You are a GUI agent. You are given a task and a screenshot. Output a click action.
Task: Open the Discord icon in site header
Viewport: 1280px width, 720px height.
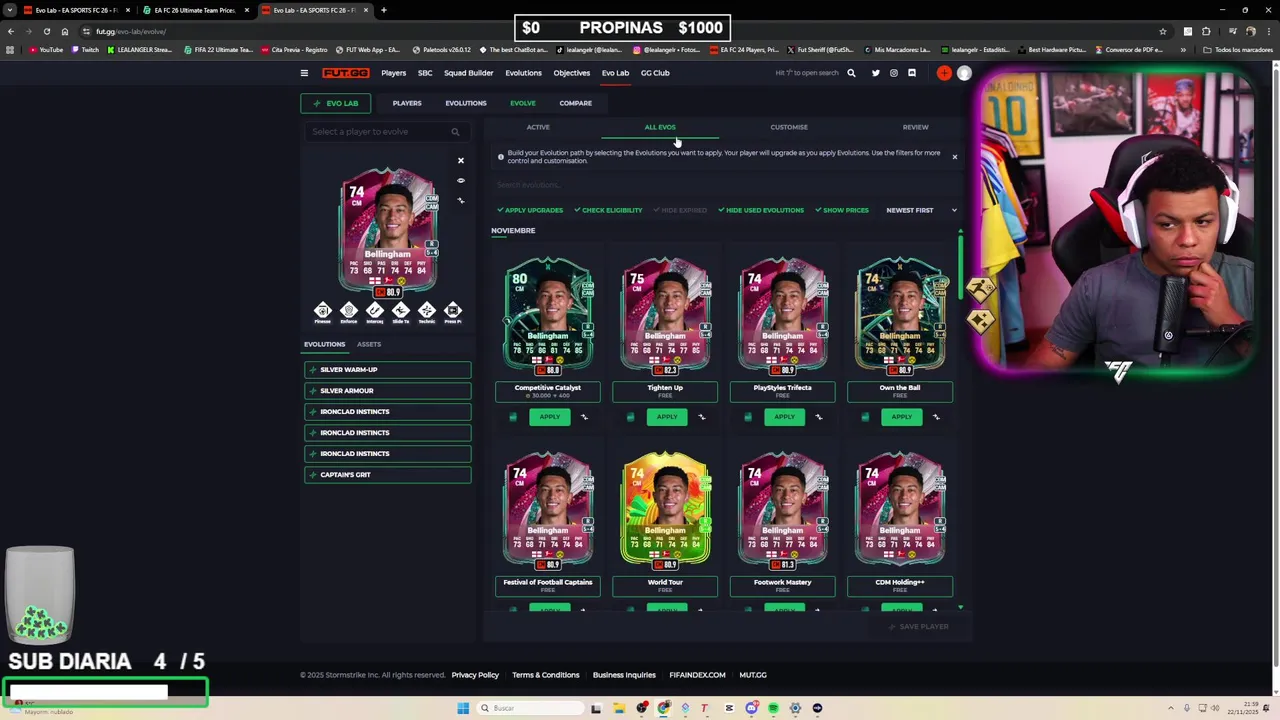click(911, 73)
